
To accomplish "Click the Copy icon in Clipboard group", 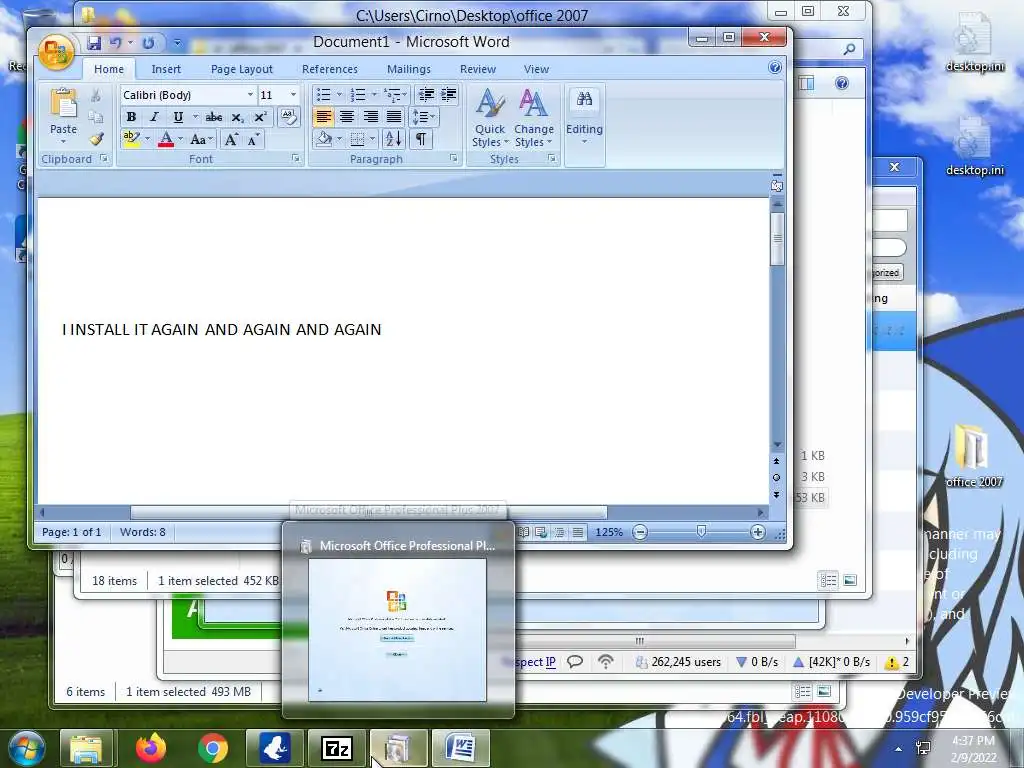I will click(x=96, y=117).
